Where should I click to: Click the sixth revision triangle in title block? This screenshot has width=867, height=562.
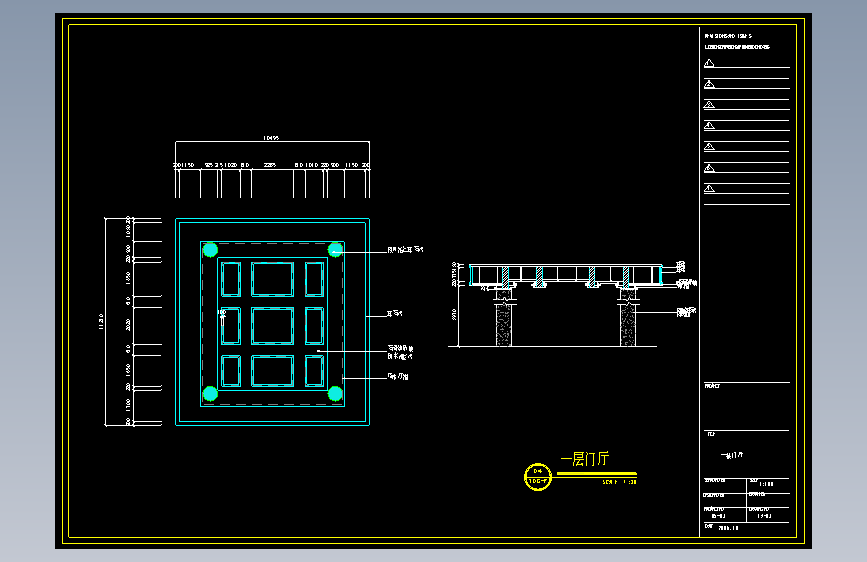(x=709, y=168)
